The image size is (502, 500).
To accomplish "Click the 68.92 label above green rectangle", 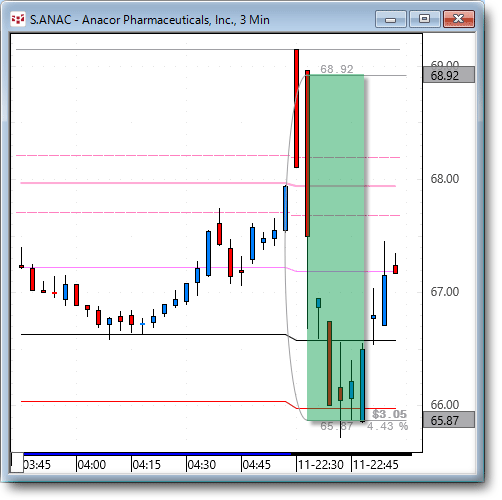I will (x=337, y=69).
